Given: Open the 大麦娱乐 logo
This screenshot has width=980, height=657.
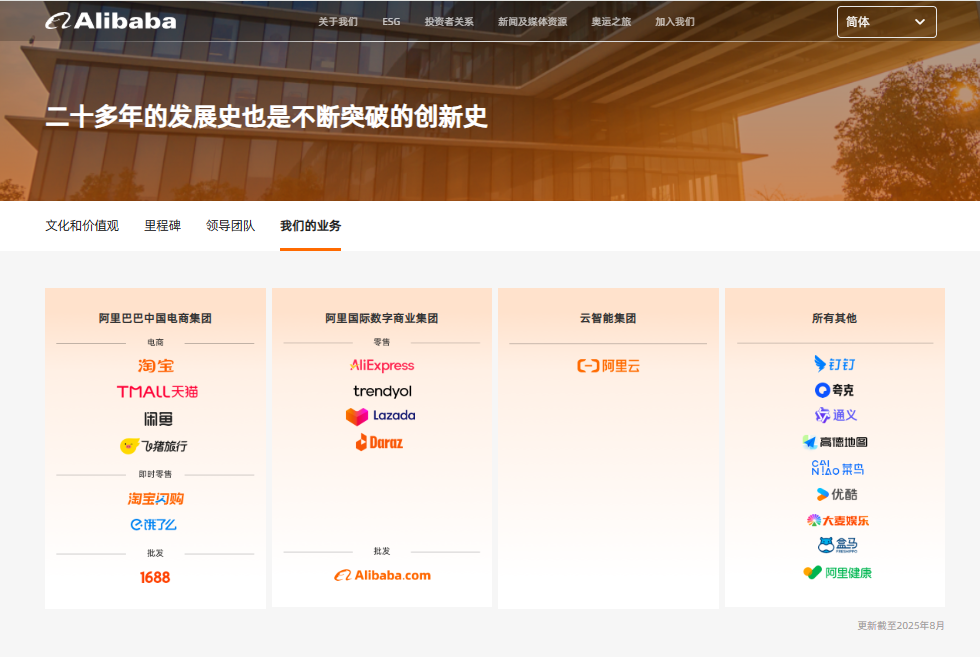Looking at the screenshot, I should [838, 520].
